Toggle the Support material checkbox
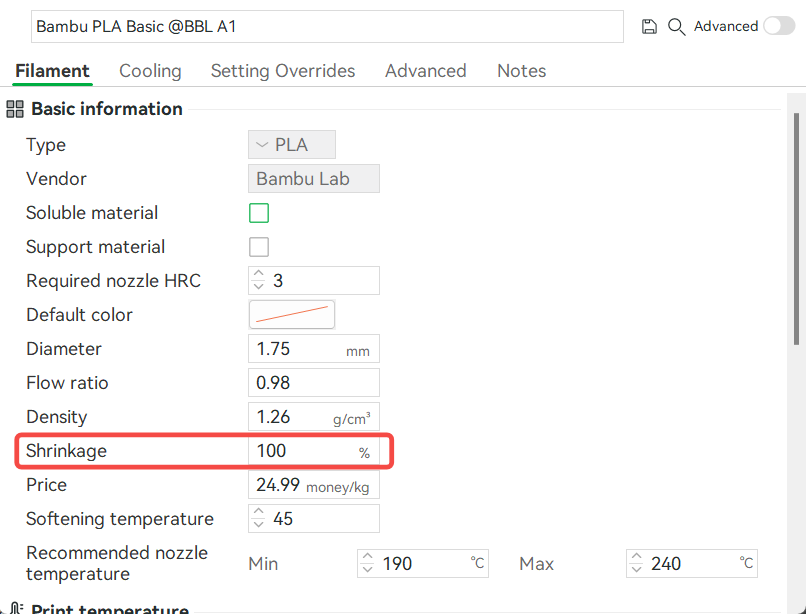806x614 pixels. [259, 247]
